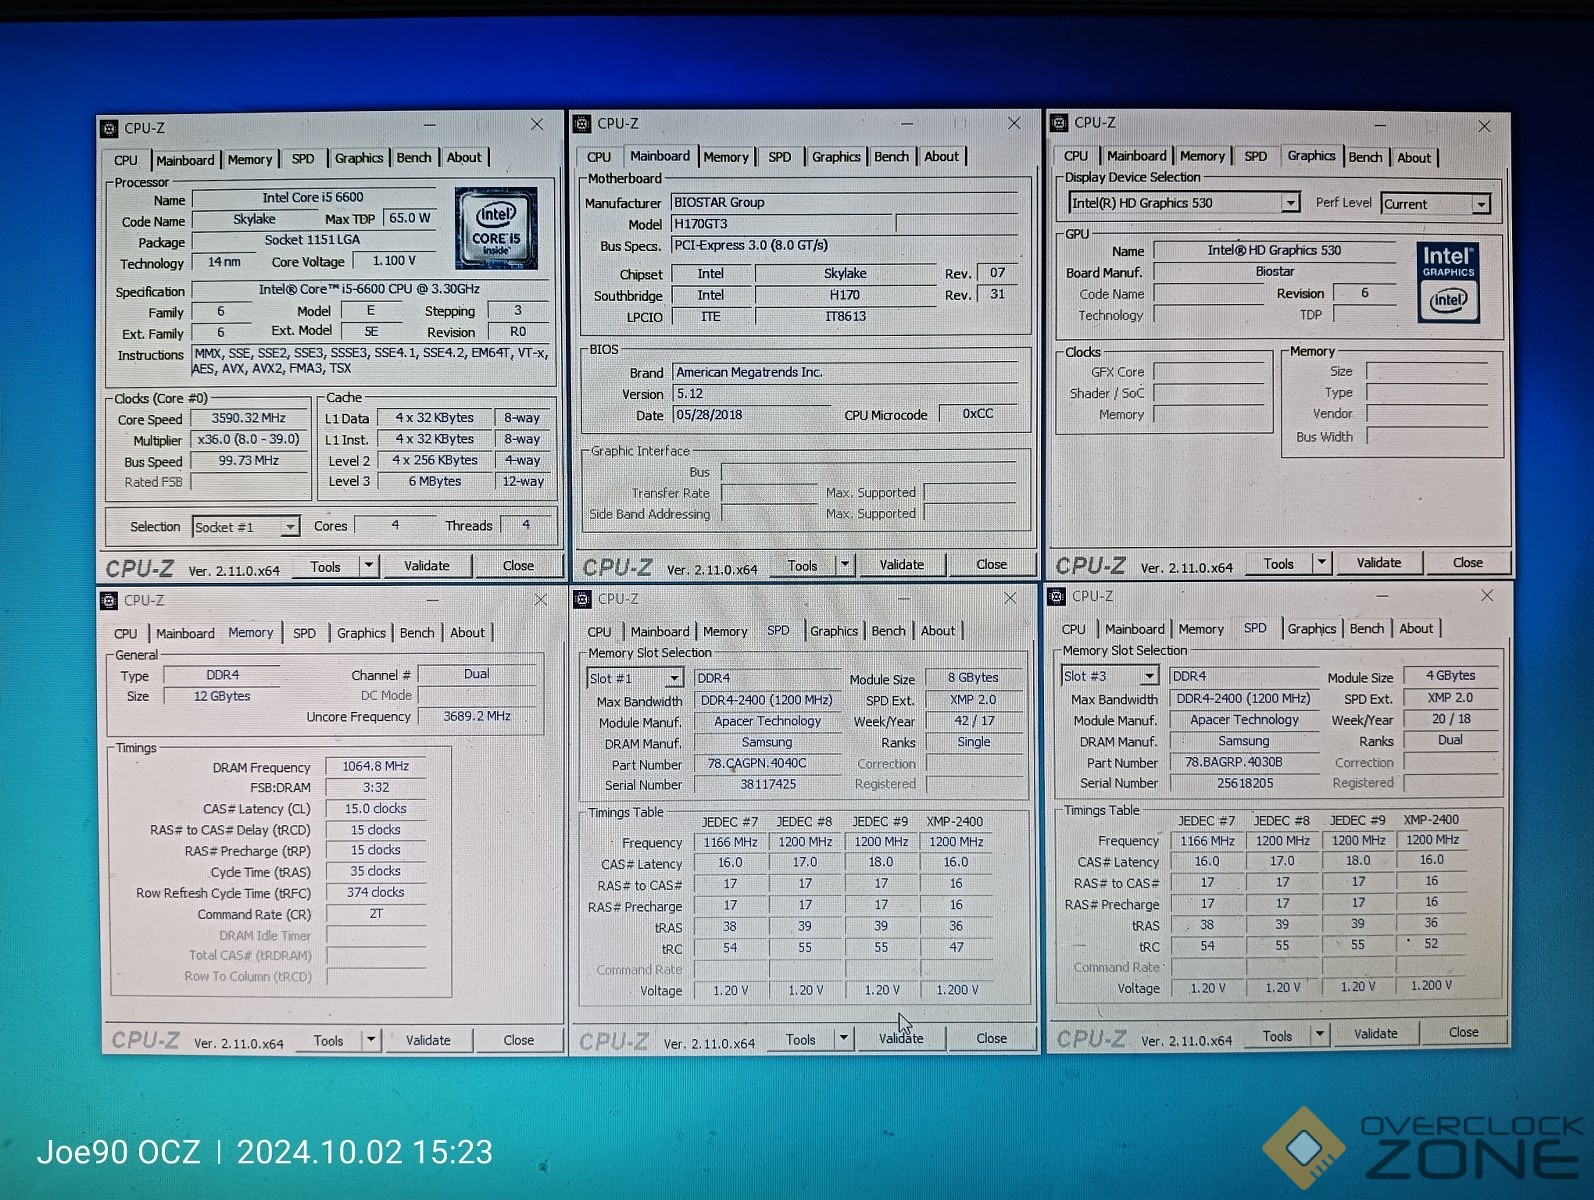Open the Tools arrow in the Mainboard window

click(845, 565)
